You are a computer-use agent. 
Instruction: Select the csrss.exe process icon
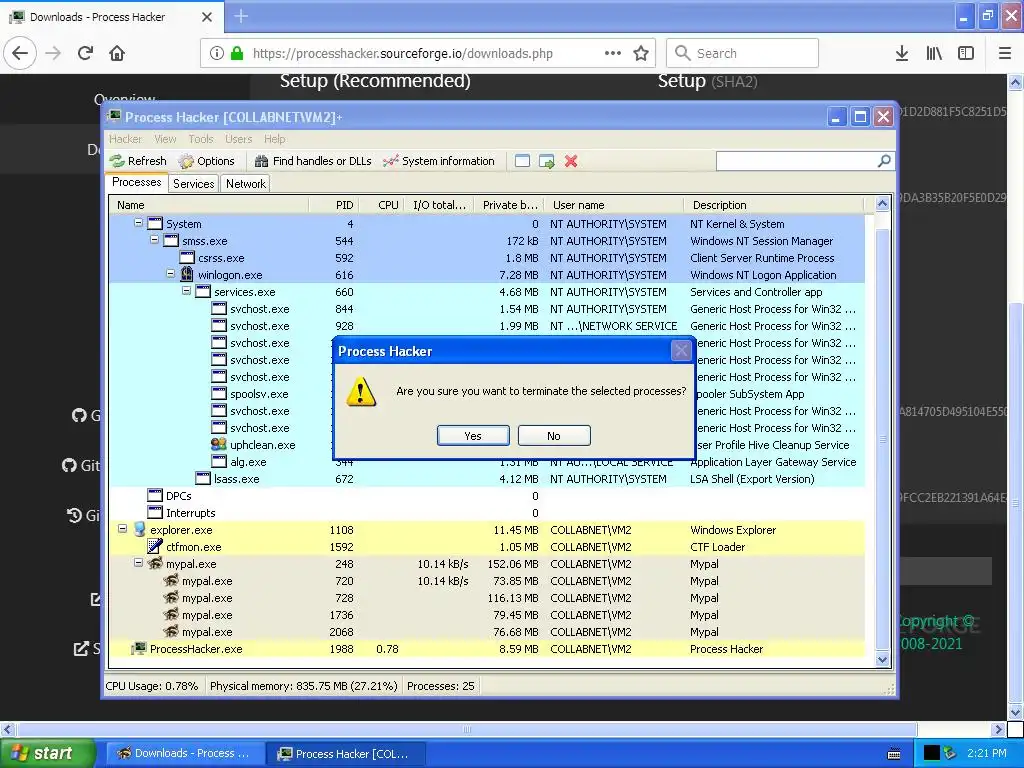187,258
